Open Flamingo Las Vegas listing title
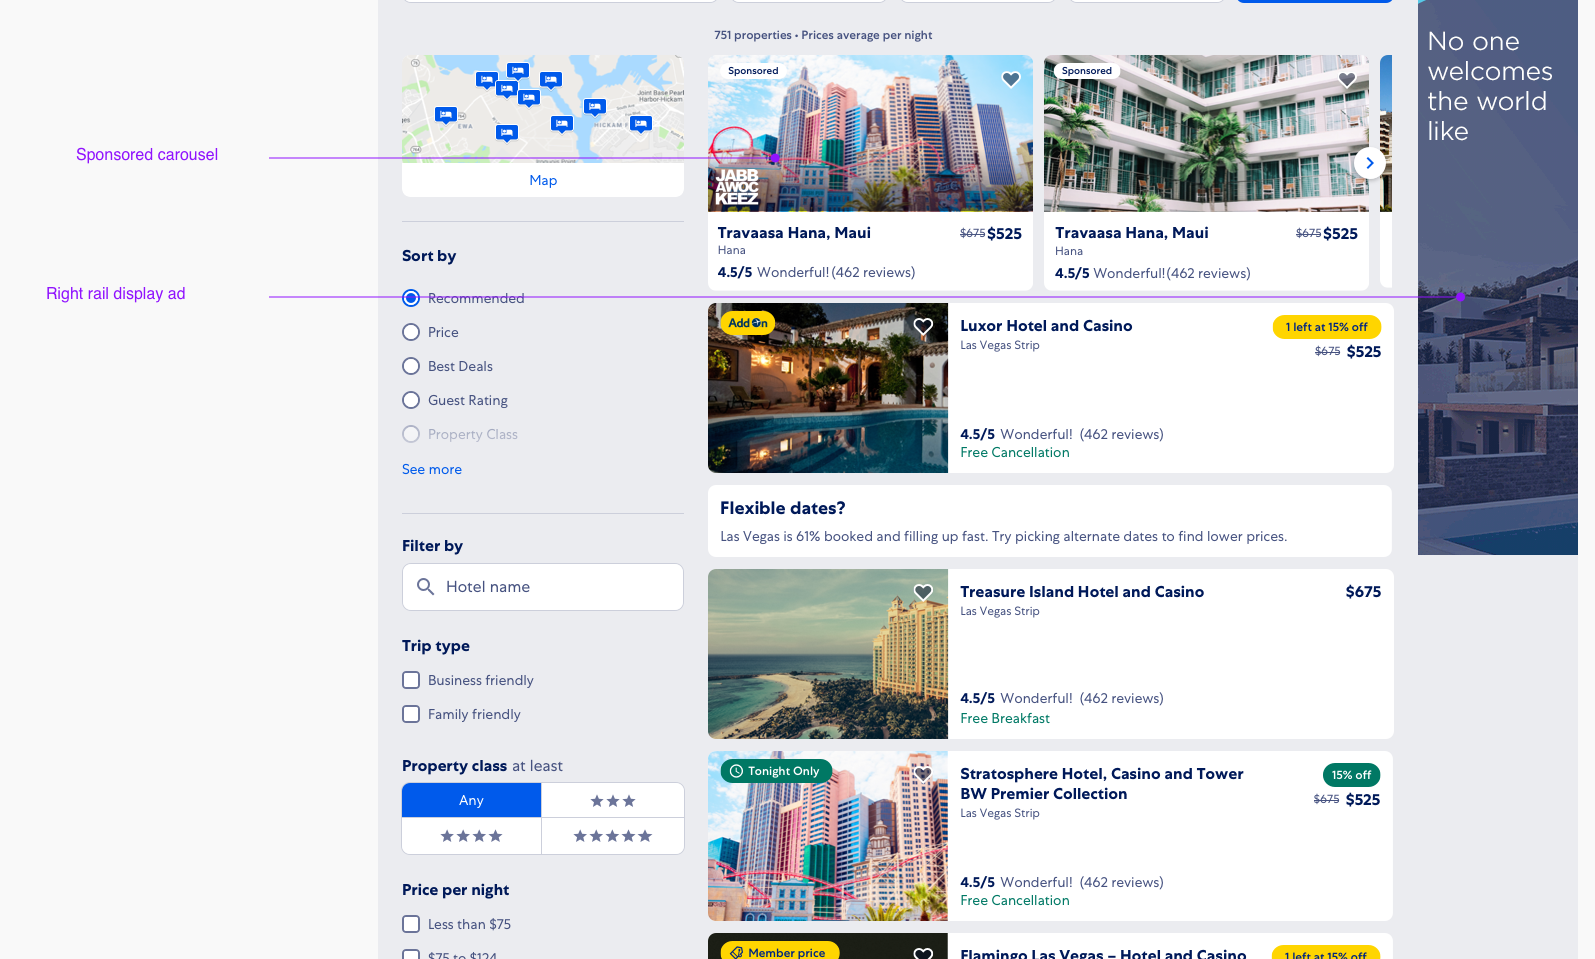This screenshot has height=959, width=1595. 1103,953
